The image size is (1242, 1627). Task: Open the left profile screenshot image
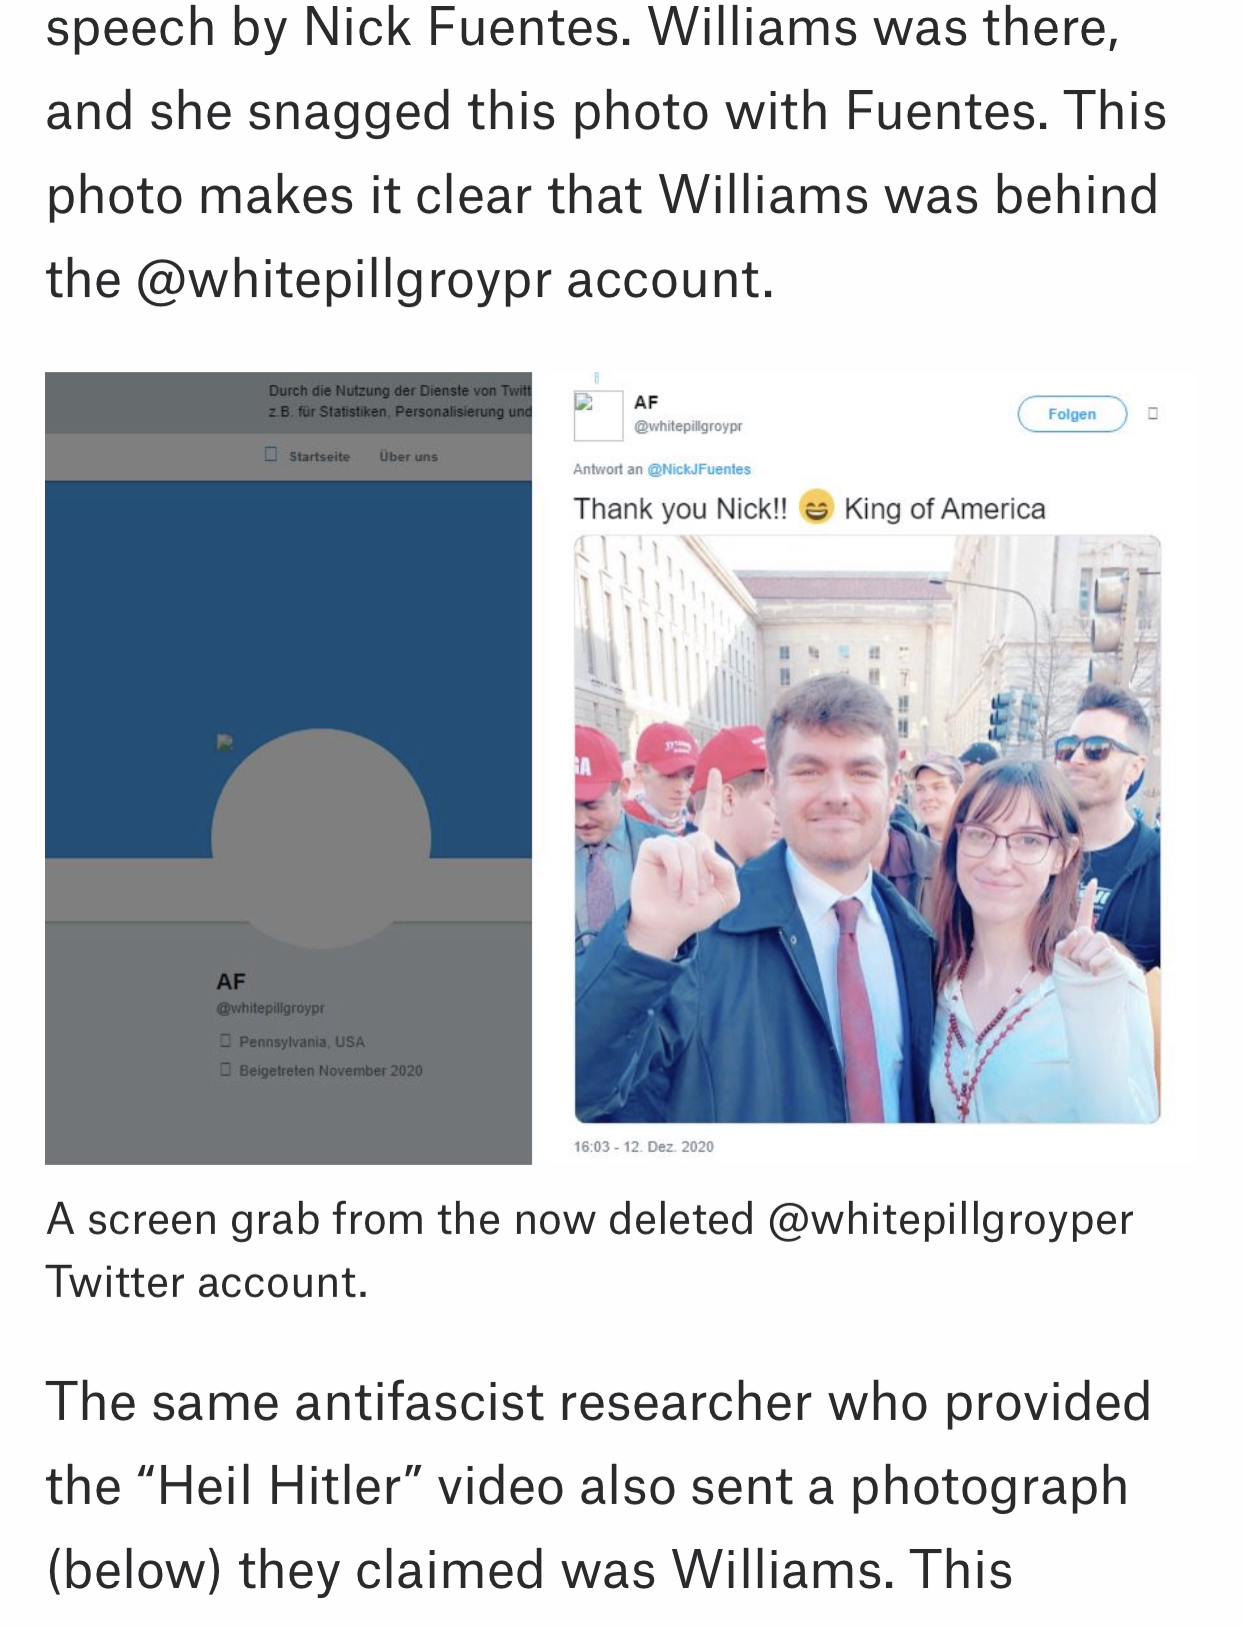288,768
